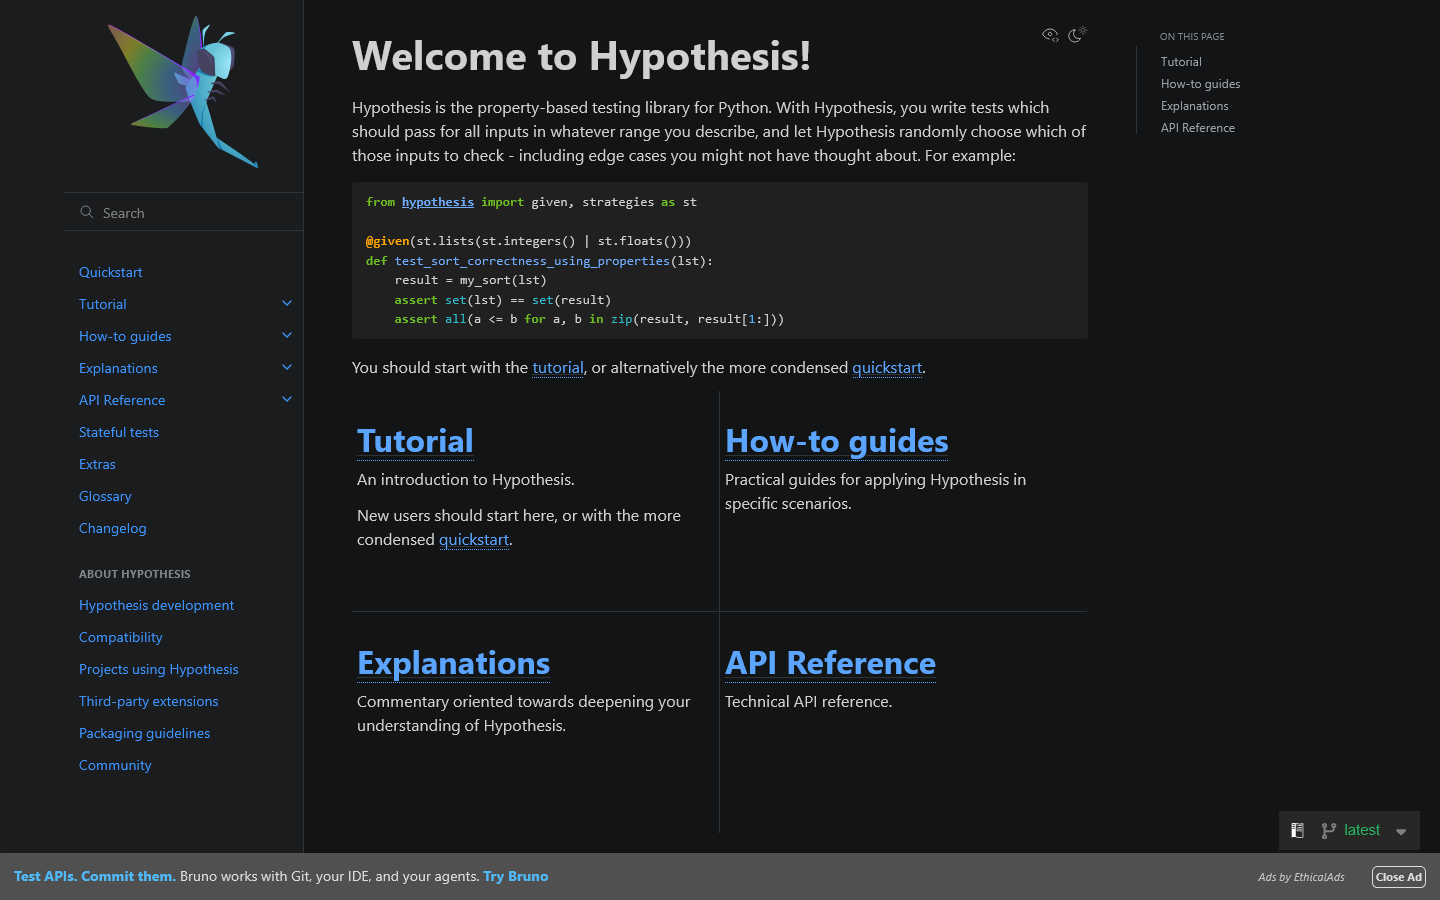Click the Ads by EthicalAds link
This screenshot has width=1440, height=900.
click(x=1301, y=877)
